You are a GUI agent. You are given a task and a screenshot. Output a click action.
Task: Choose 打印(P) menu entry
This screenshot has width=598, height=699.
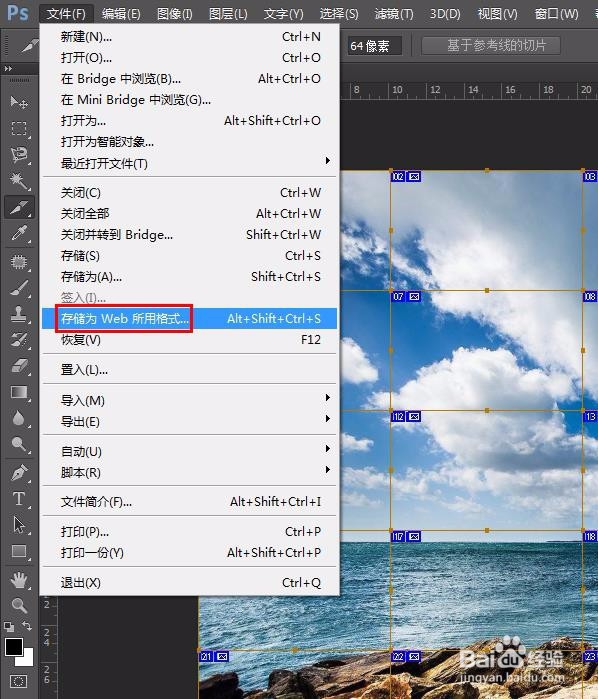(190, 531)
